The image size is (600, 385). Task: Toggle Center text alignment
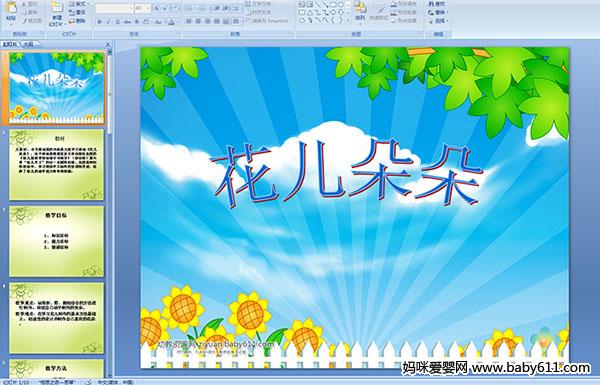point(198,21)
